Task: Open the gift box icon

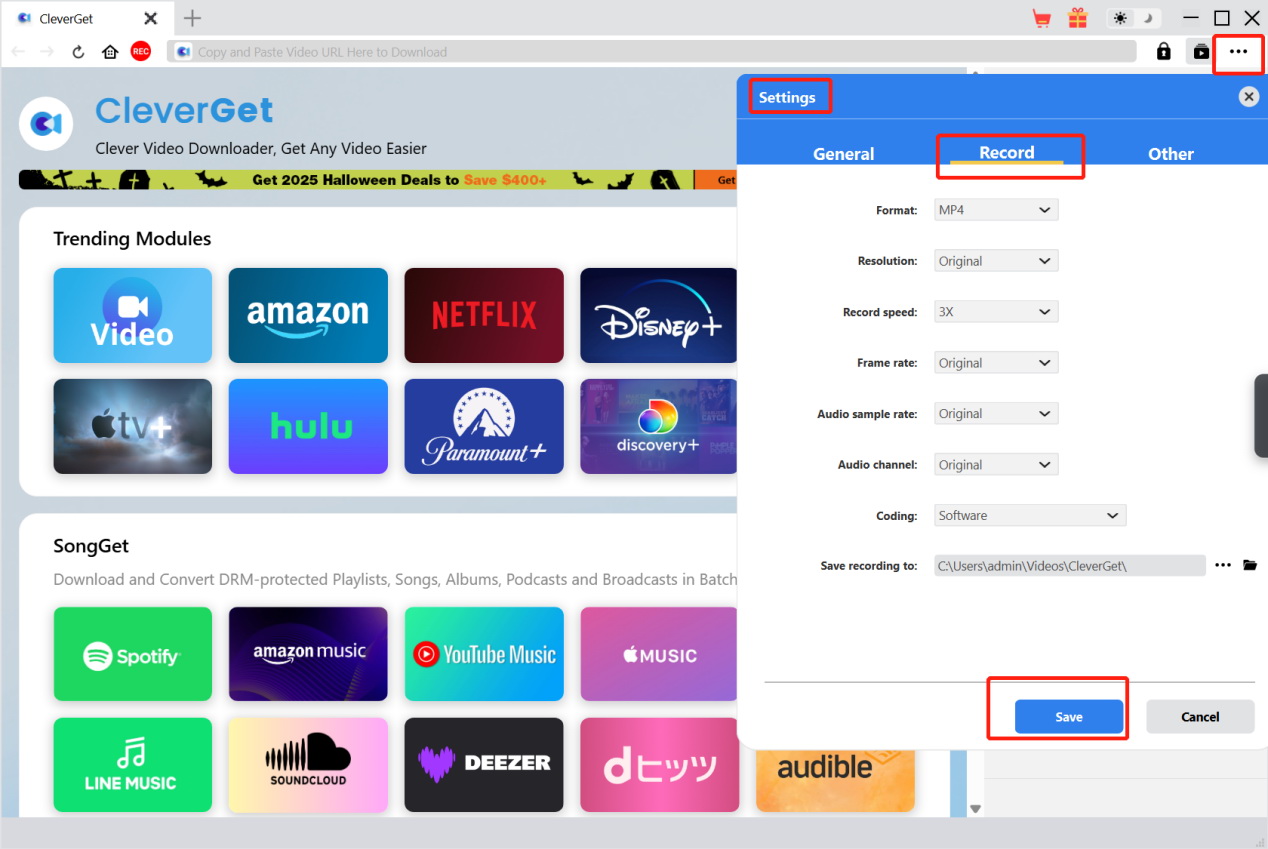Action: pyautogui.click(x=1077, y=18)
